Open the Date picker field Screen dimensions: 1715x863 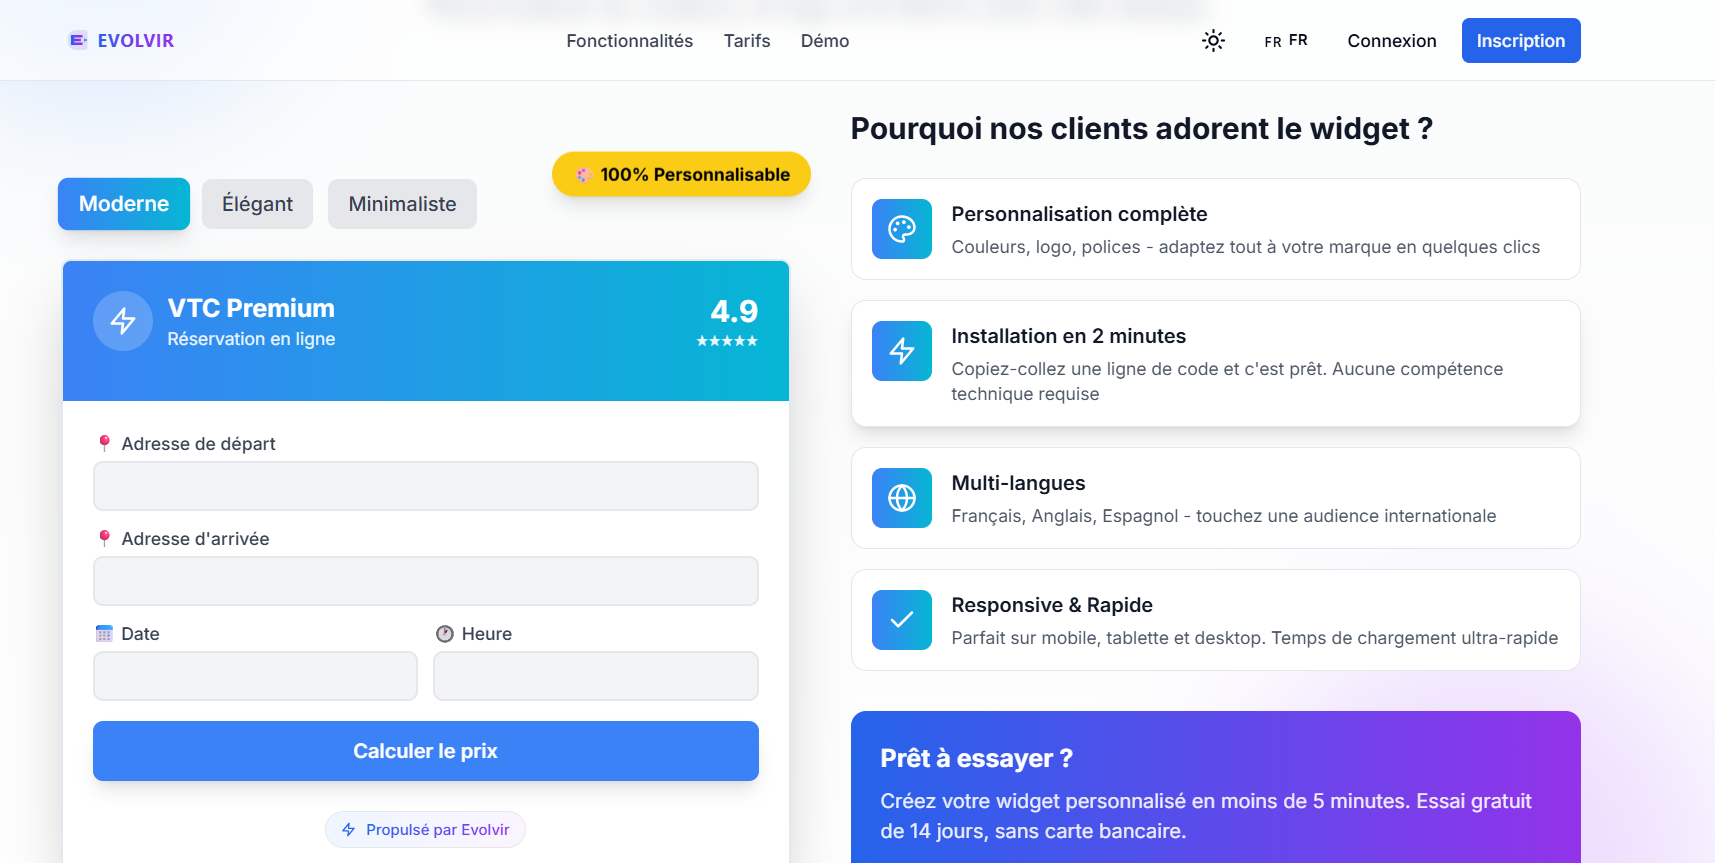[x=255, y=676]
